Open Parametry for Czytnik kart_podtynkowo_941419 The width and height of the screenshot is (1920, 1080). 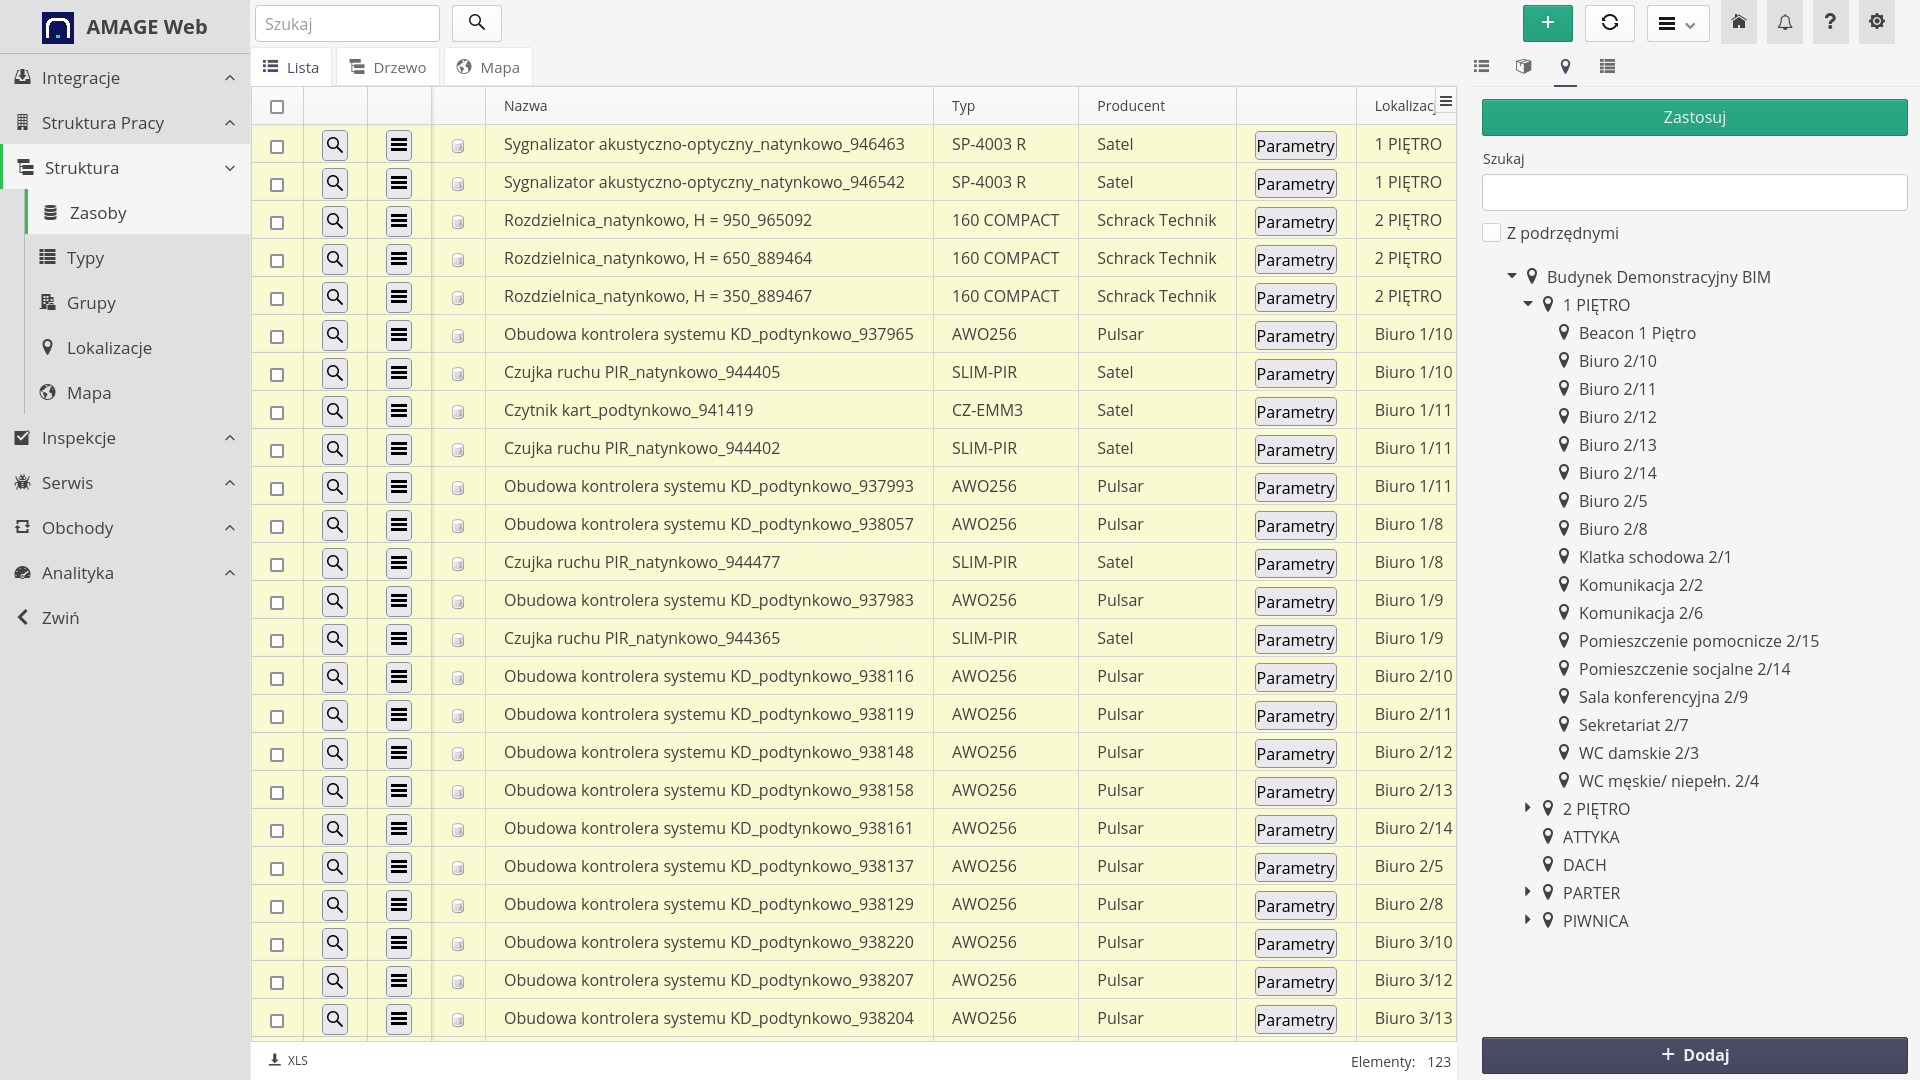coord(1296,412)
